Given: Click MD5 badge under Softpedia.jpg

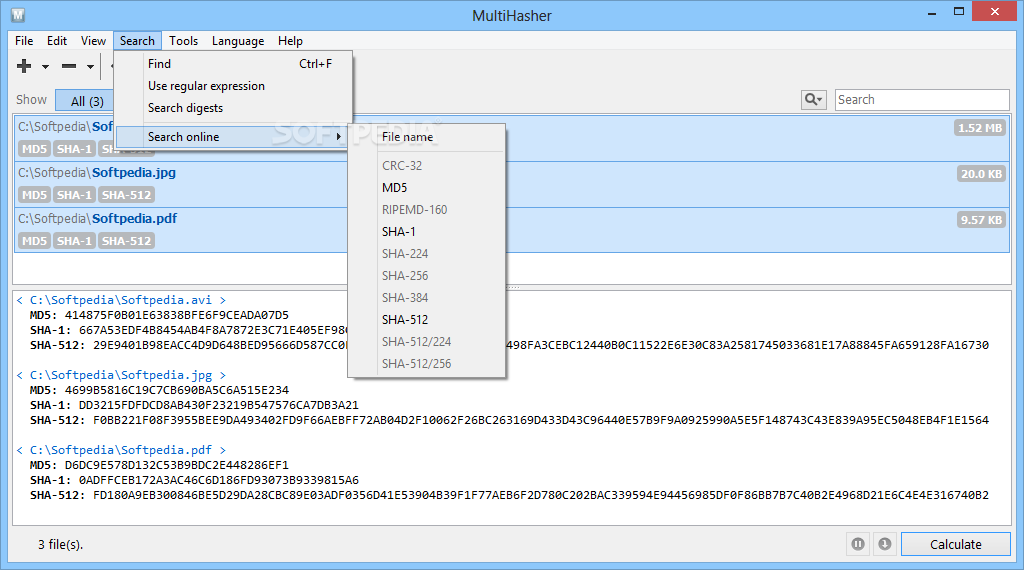Looking at the screenshot, I should click(34, 195).
